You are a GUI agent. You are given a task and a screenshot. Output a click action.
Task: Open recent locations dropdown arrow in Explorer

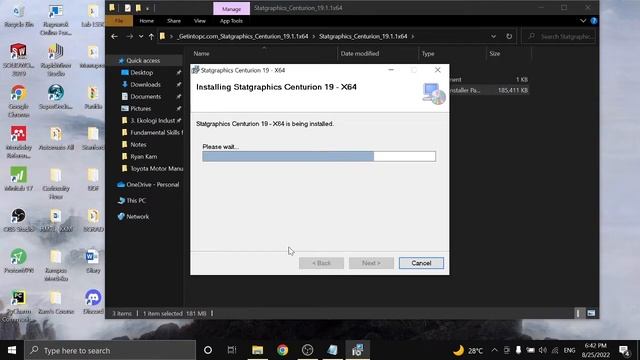(141, 36)
